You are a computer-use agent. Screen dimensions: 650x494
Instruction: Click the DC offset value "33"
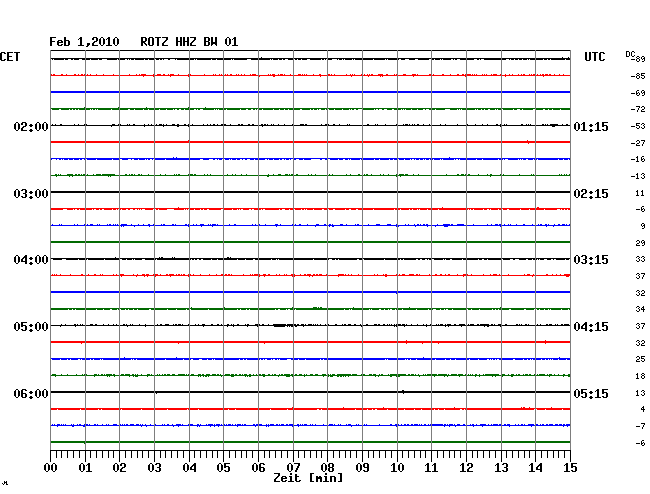tap(640, 259)
